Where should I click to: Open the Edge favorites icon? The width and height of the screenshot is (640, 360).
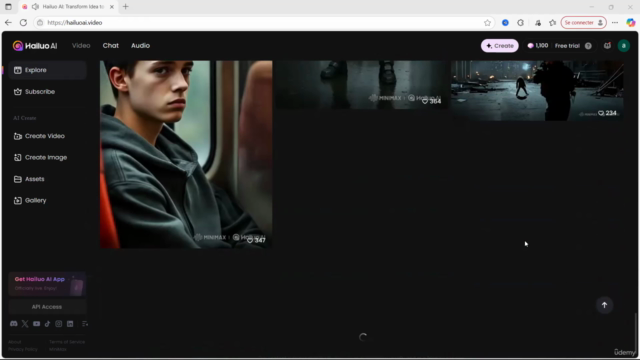click(x=553, y=23)
